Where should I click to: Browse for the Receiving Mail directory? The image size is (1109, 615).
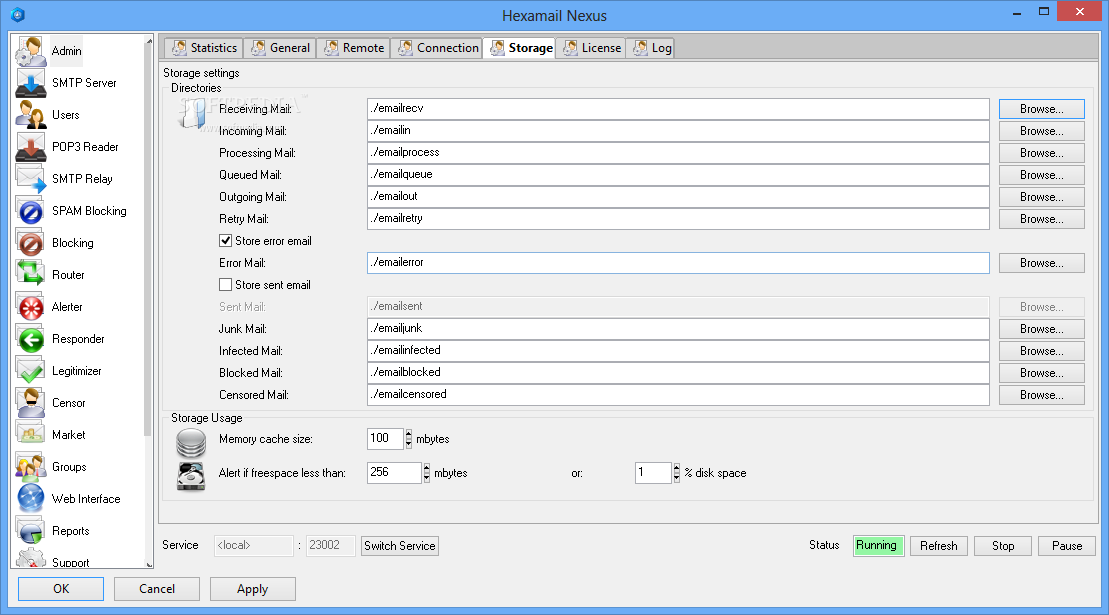point(1041,109)
